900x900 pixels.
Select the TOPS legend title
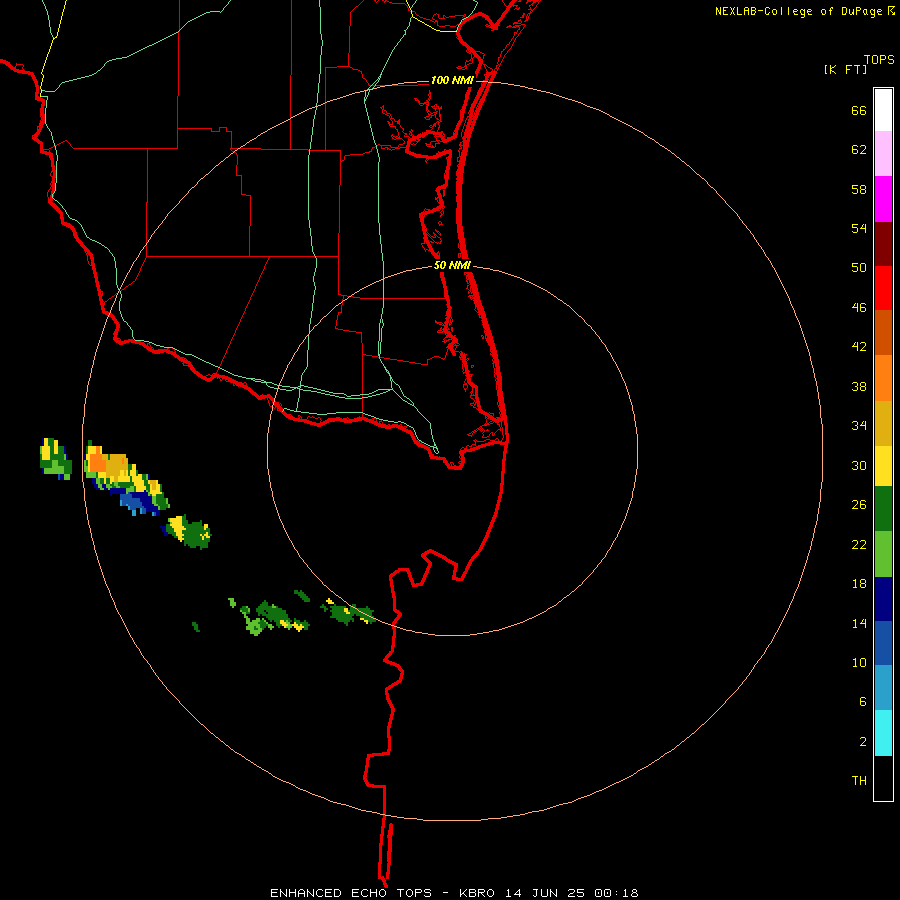coord(879,59)
